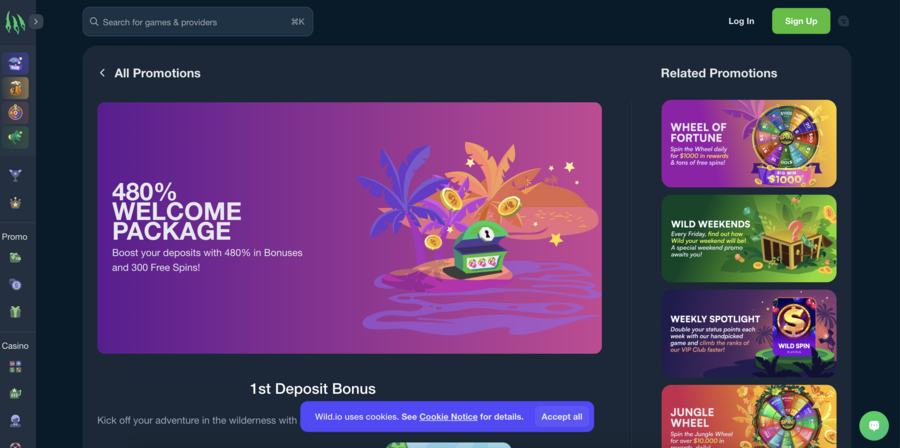Open live chat support bubble

pyautogui.click(x=874, y=426)
